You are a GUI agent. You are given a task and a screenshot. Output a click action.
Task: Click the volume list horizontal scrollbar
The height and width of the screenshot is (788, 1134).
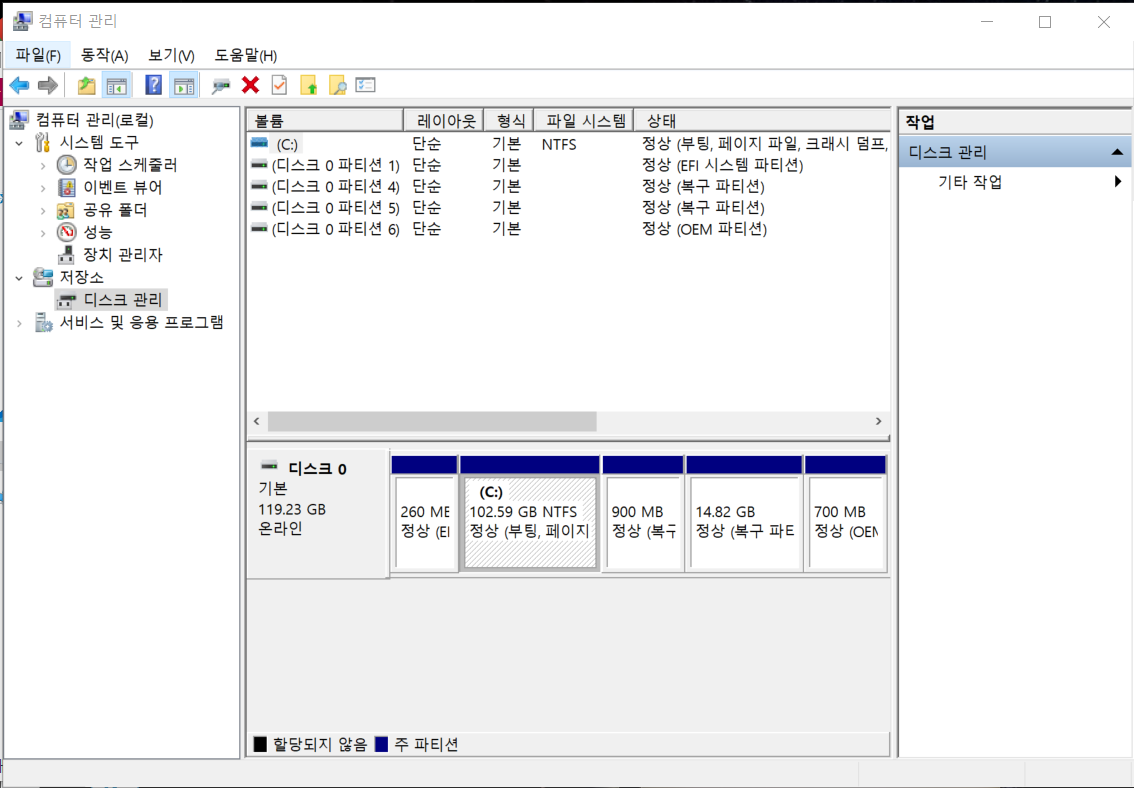pyautogui.click(x=568, y=421)
